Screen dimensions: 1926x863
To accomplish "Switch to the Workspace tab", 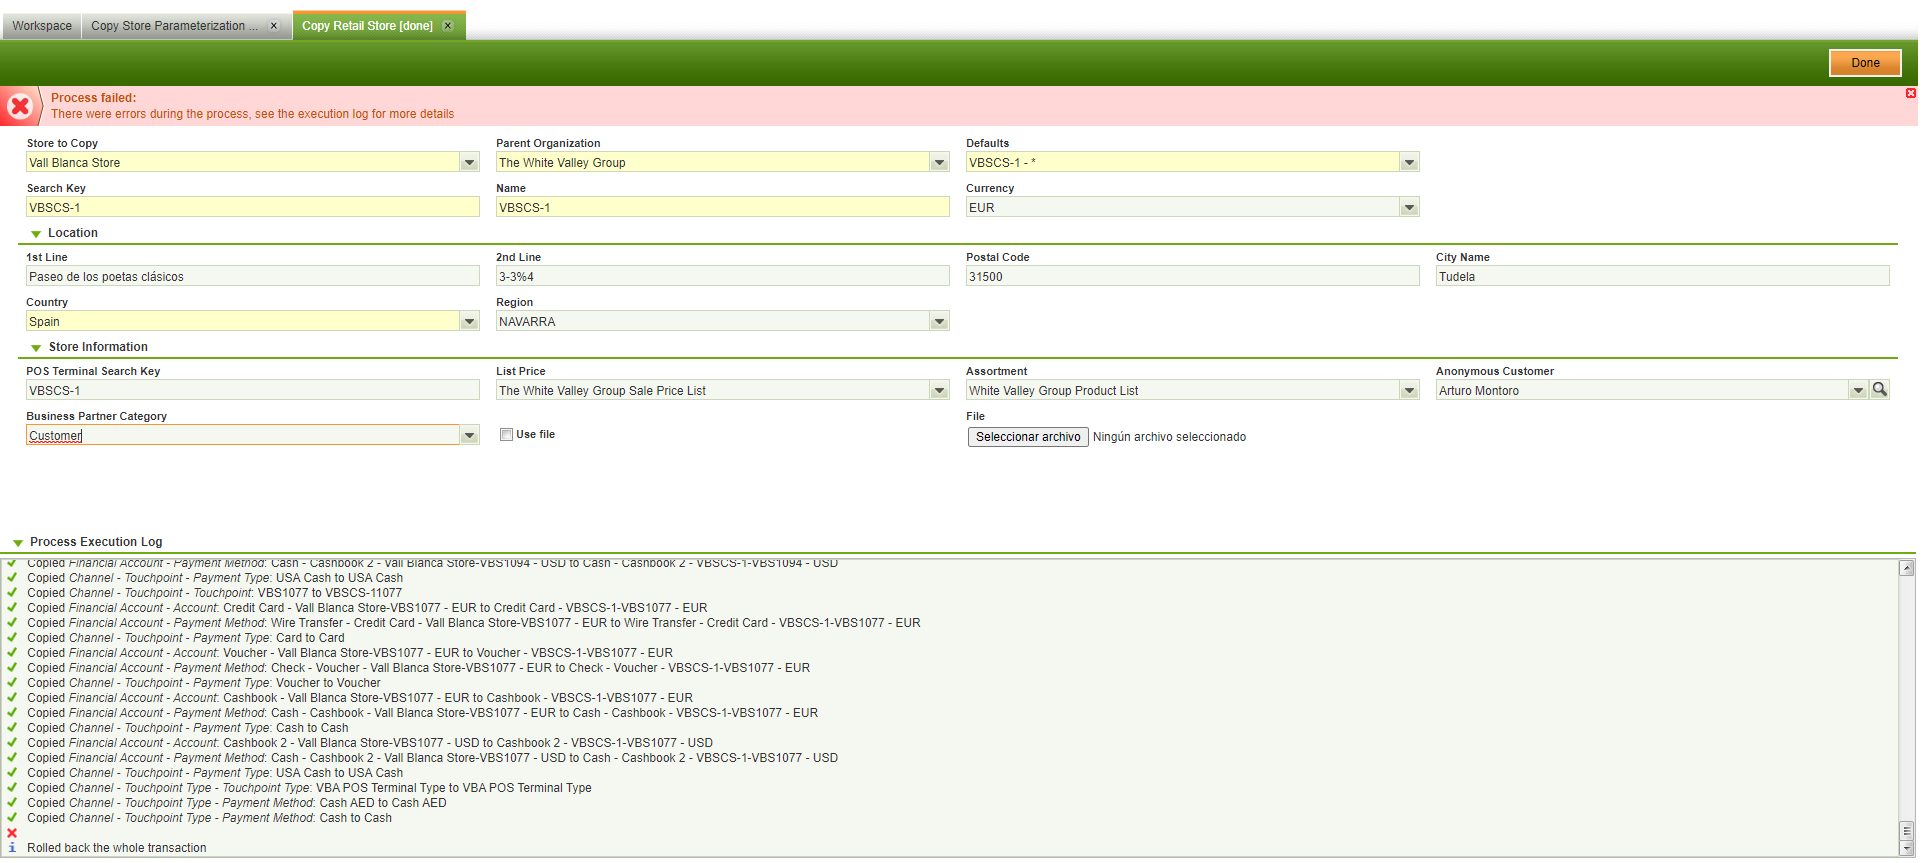I will pyautogui.click(x=42, y=26).
